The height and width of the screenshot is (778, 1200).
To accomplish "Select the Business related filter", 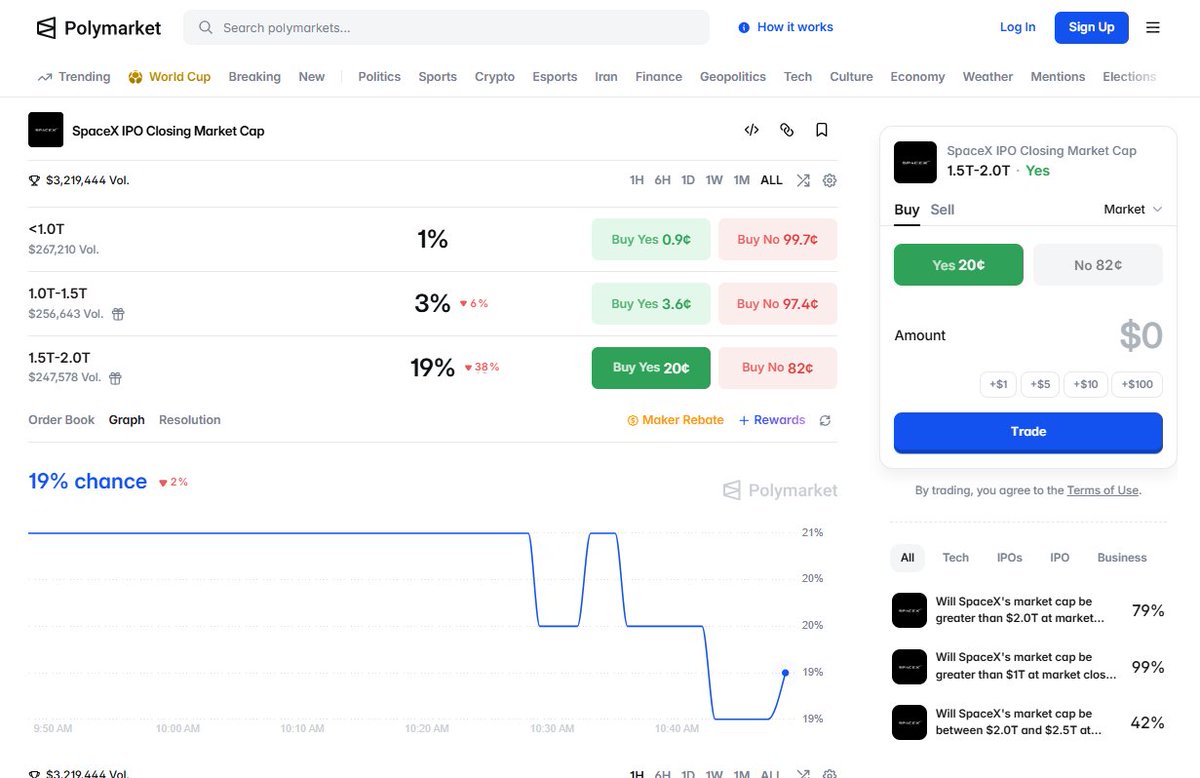I will pos(1122,558).
